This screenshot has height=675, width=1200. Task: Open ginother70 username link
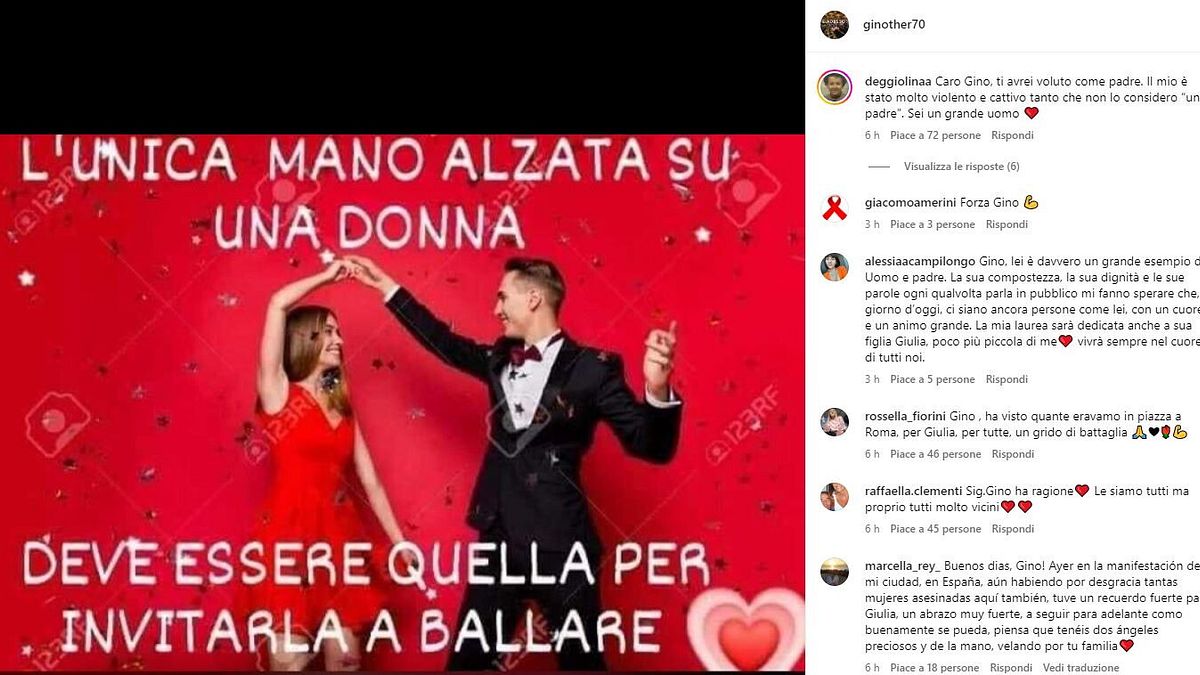[893, 25]
